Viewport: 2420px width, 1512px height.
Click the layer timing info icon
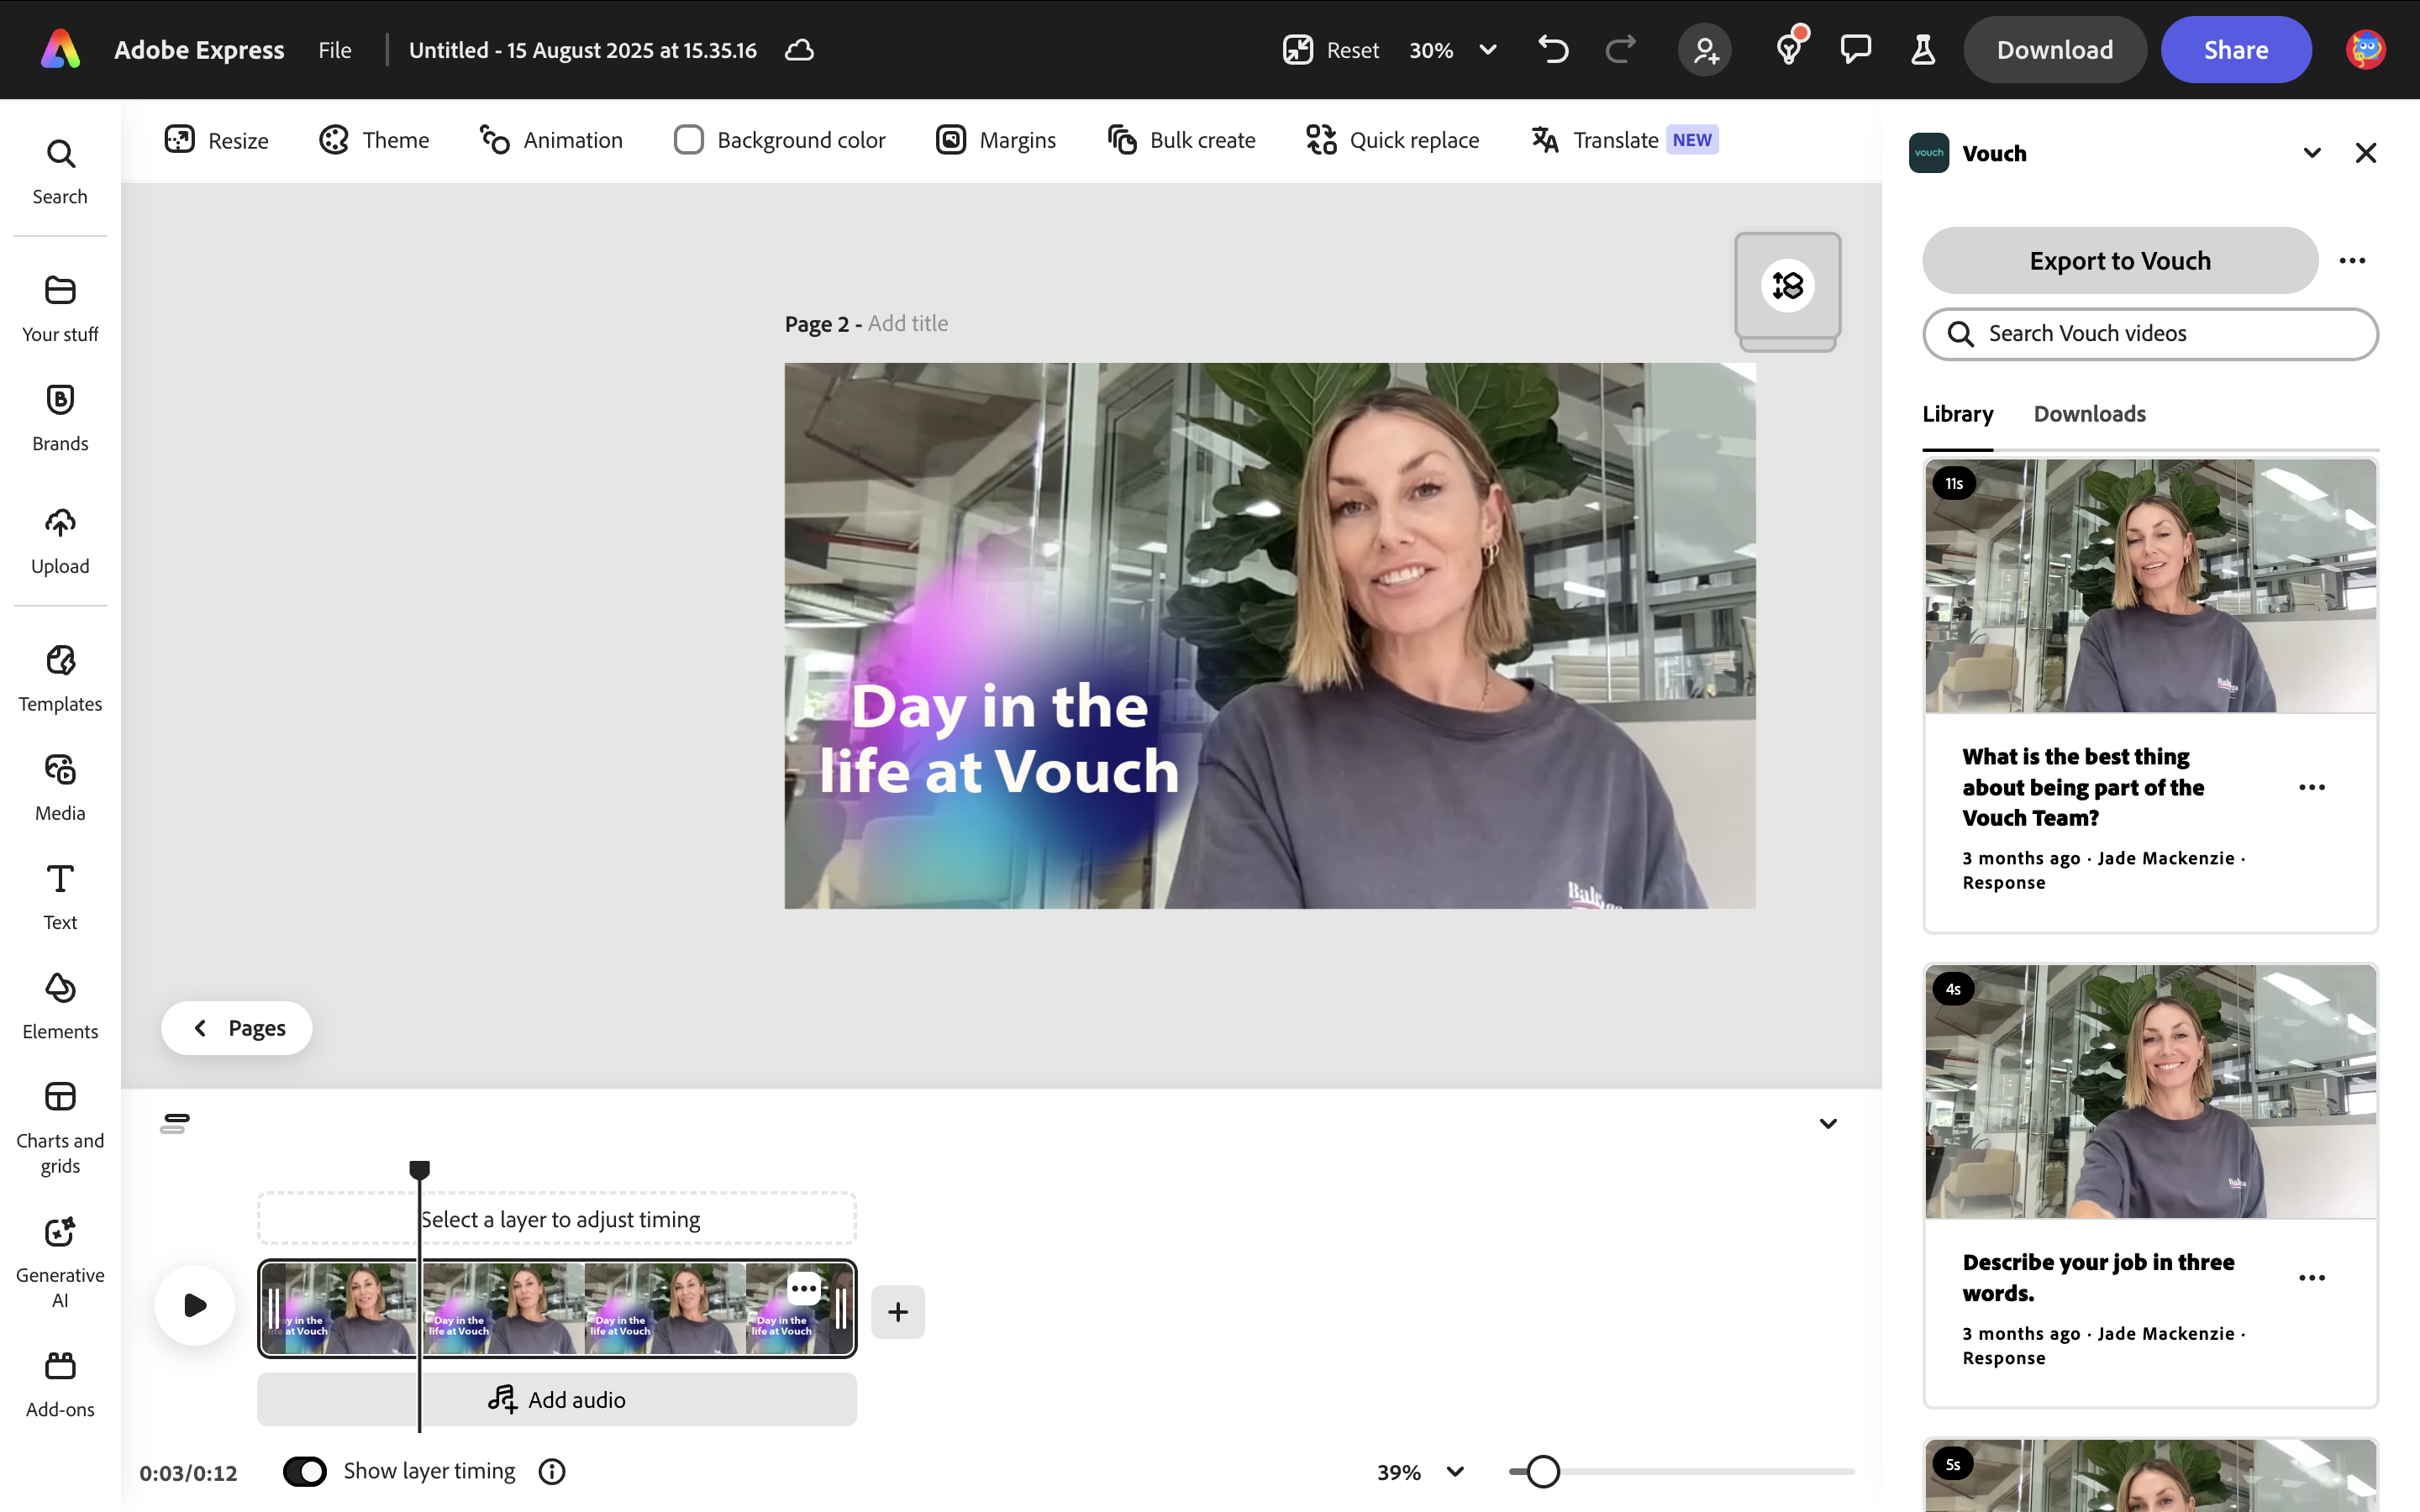[552, 1471]
